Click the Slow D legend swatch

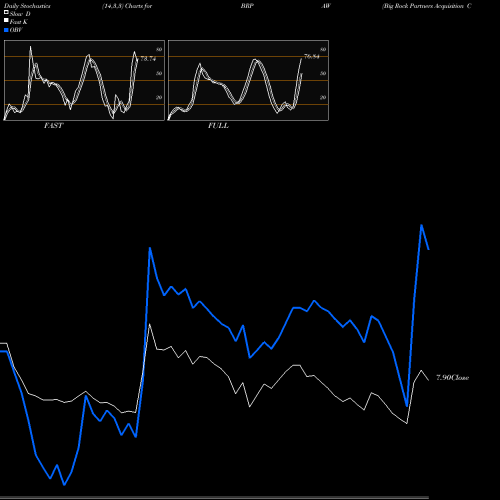(6, 12)
